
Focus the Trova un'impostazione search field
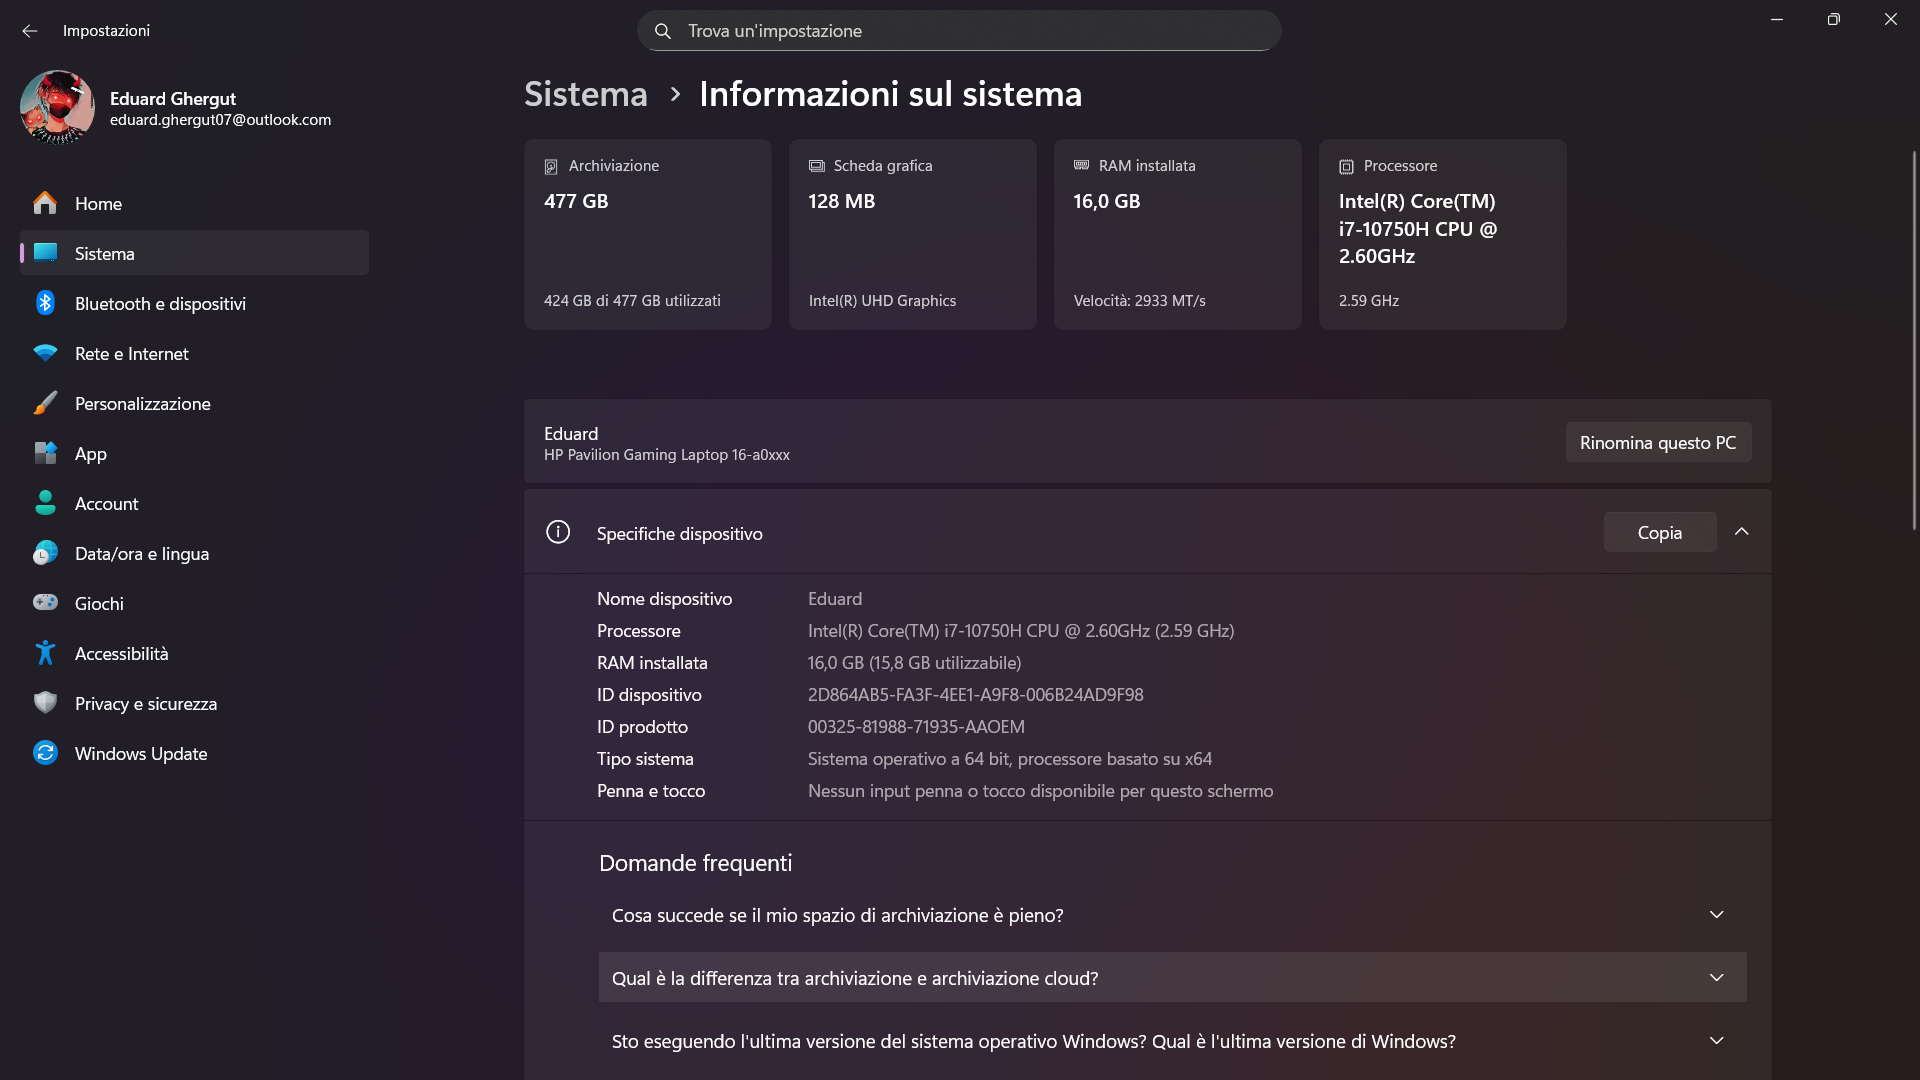point(959,31)
